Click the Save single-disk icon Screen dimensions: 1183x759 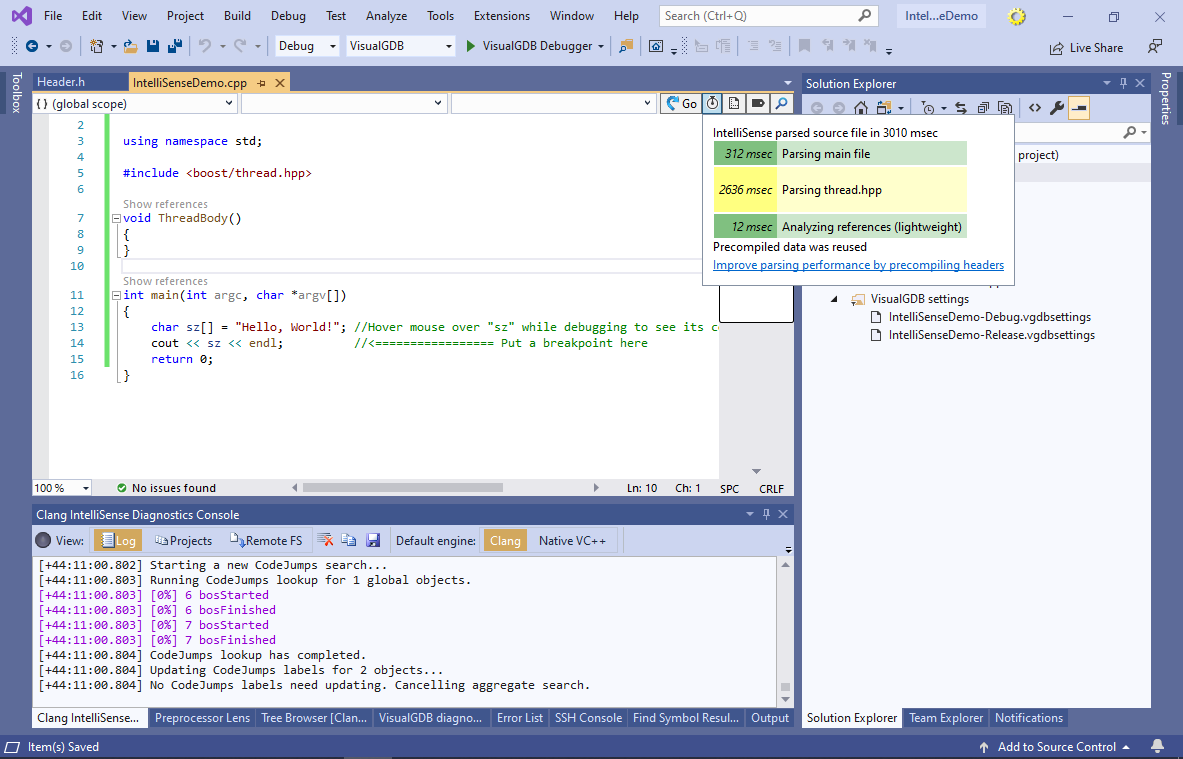(x=152, y=46)
